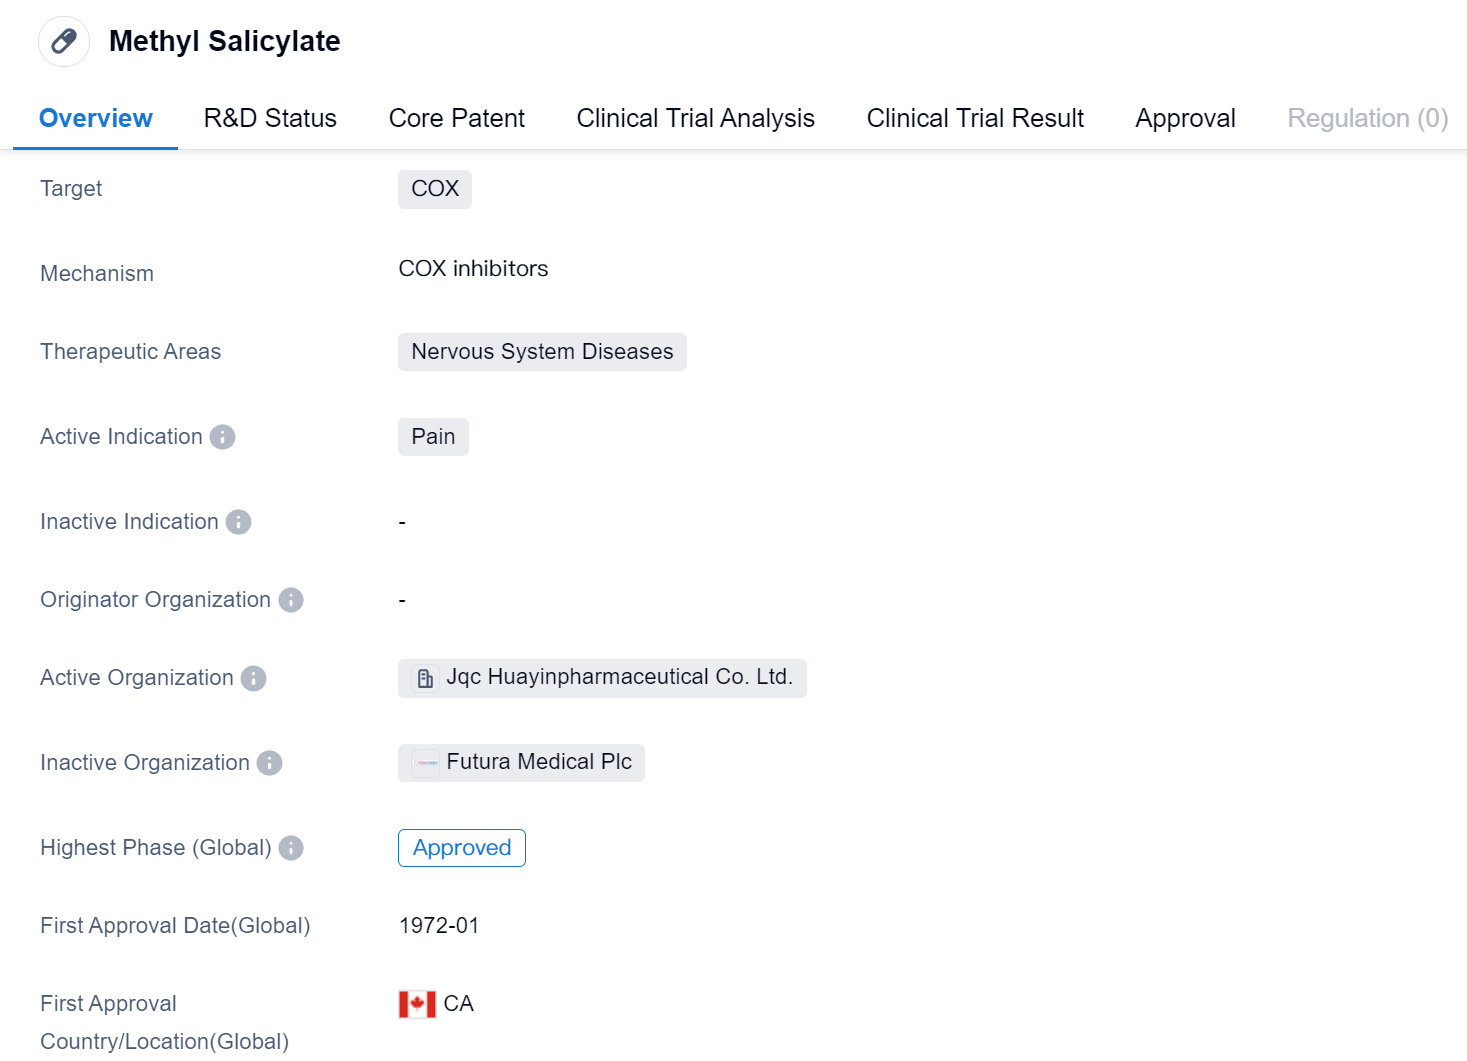Click info icon beside Originator Organization
Image resolution: width=1467 pixels, height=1061 pixels.
tap(291, 600)
